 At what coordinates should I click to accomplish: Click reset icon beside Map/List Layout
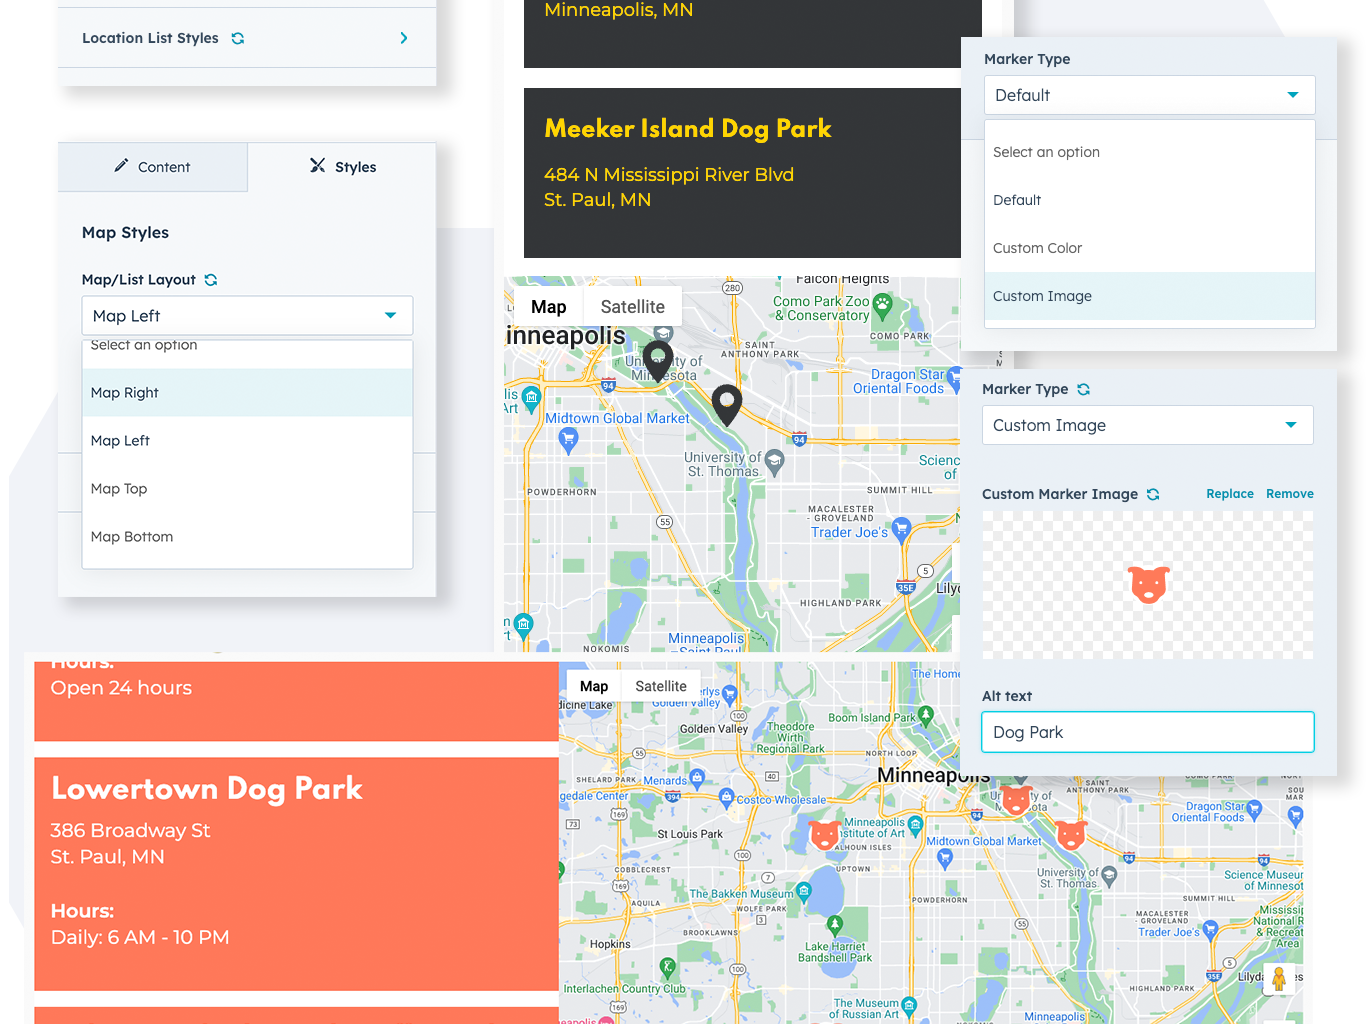(211, 280)
